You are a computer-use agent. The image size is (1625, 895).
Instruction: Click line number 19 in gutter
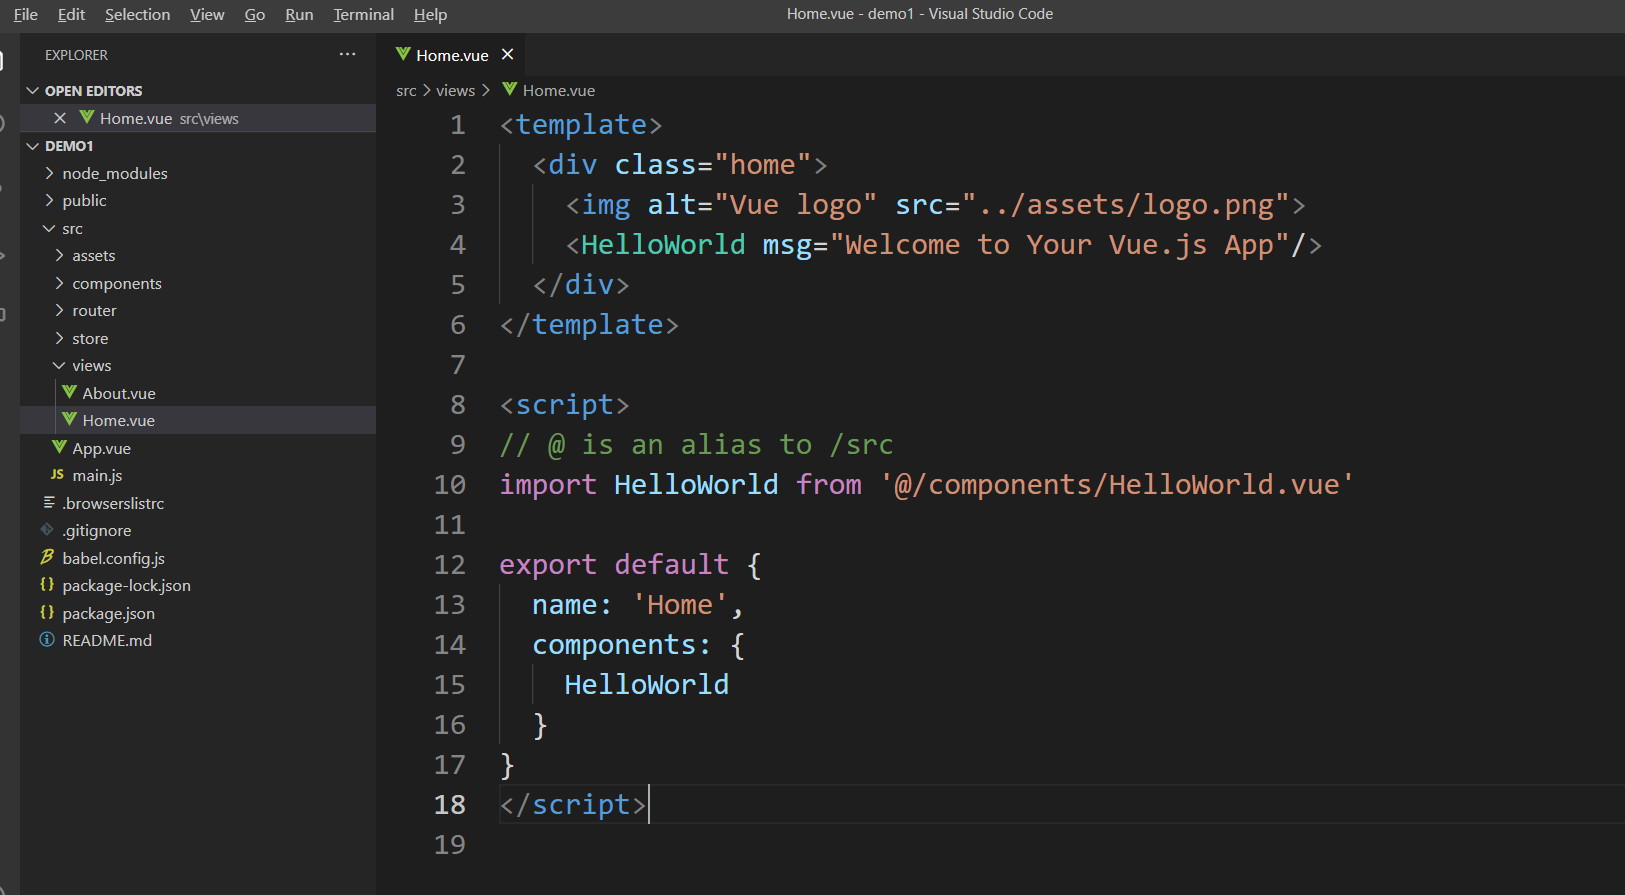450,845
